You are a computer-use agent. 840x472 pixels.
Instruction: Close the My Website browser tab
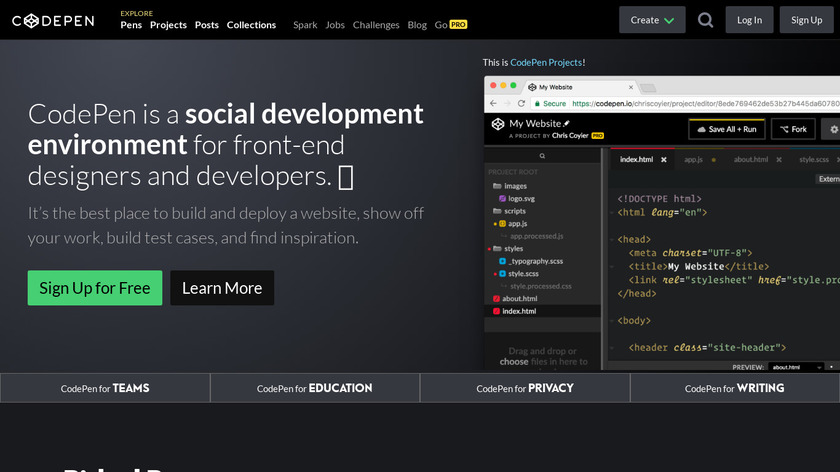pos(631,87)
